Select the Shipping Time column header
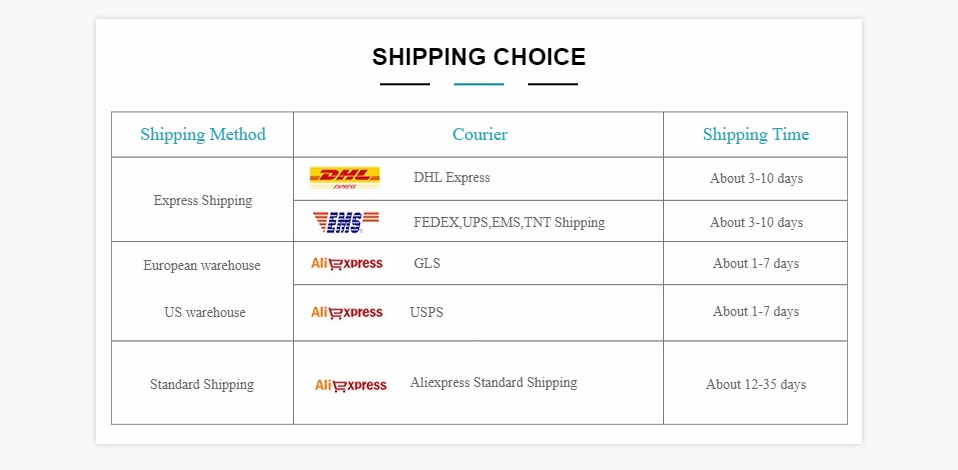 (x=755, y=135)
